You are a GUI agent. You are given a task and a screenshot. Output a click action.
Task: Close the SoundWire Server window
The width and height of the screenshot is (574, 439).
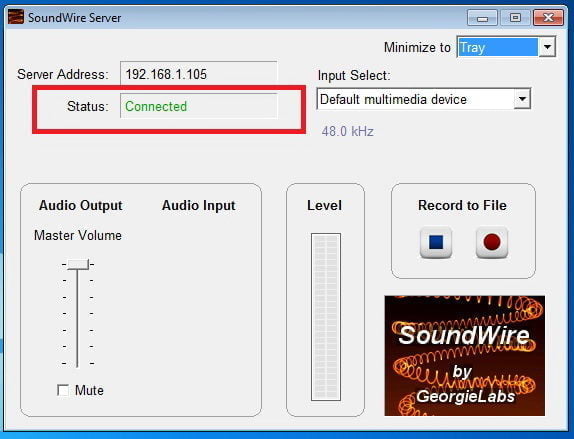(548, 18)
